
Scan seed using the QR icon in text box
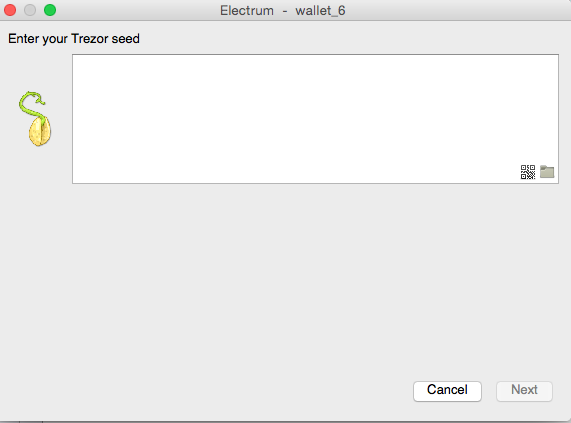pyautogui.click(x=528, y=172)
